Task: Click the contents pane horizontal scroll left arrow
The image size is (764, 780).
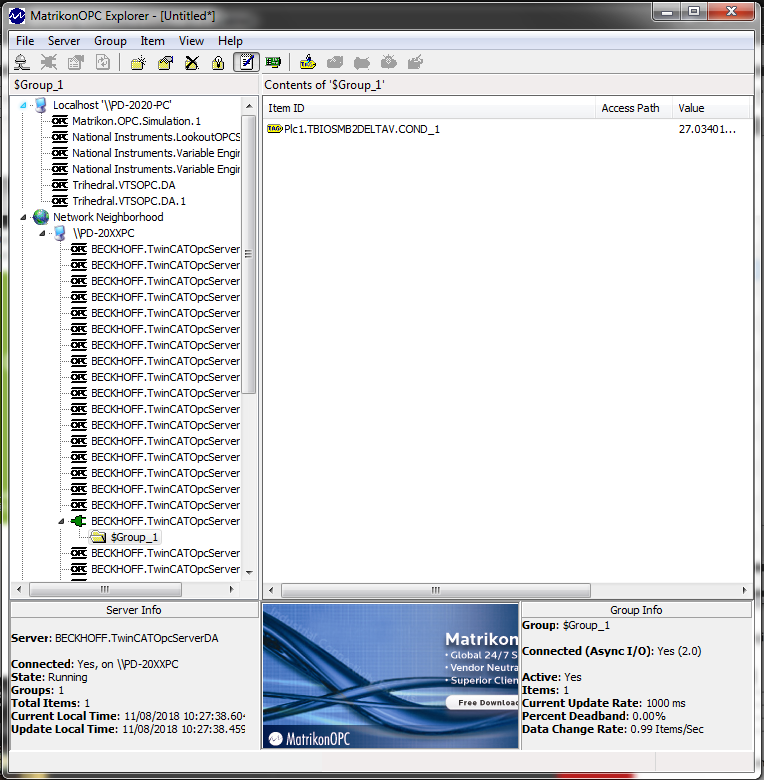Action: tap(271, 590)
